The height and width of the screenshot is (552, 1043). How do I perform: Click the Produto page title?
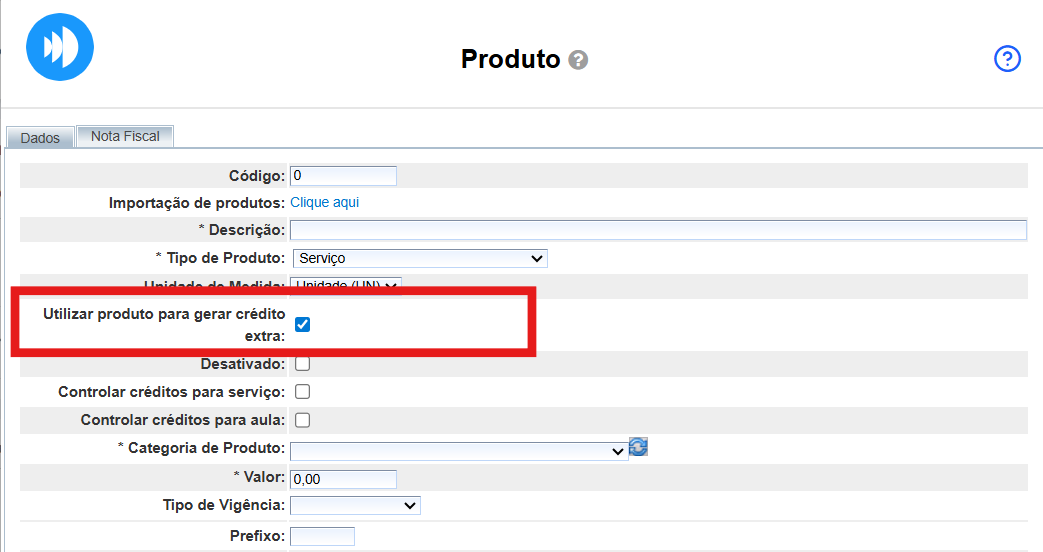coord(510,59)
